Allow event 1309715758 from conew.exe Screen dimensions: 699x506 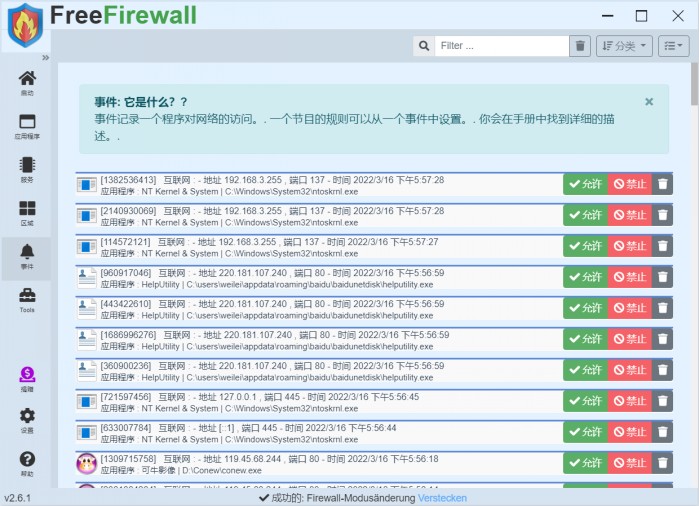(585, 463)
